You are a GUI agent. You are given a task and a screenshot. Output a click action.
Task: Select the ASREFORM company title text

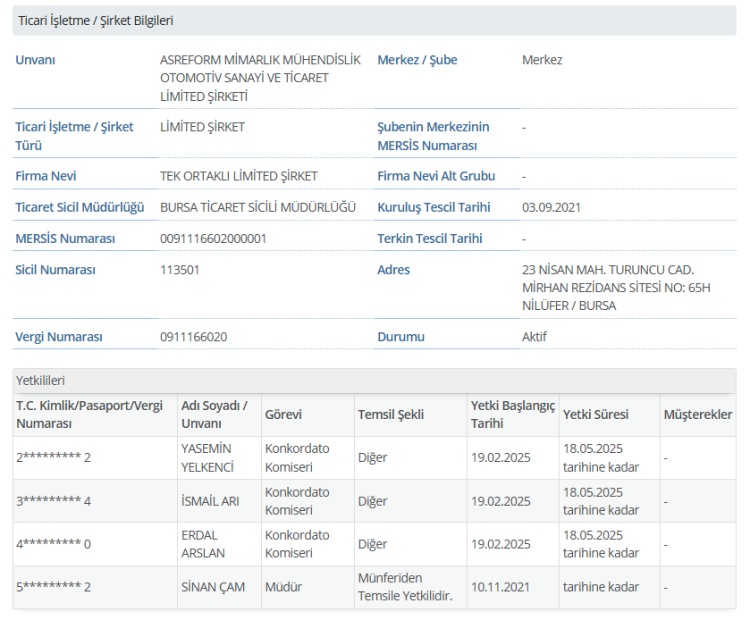pyautogui.click(x=260, y=78)
